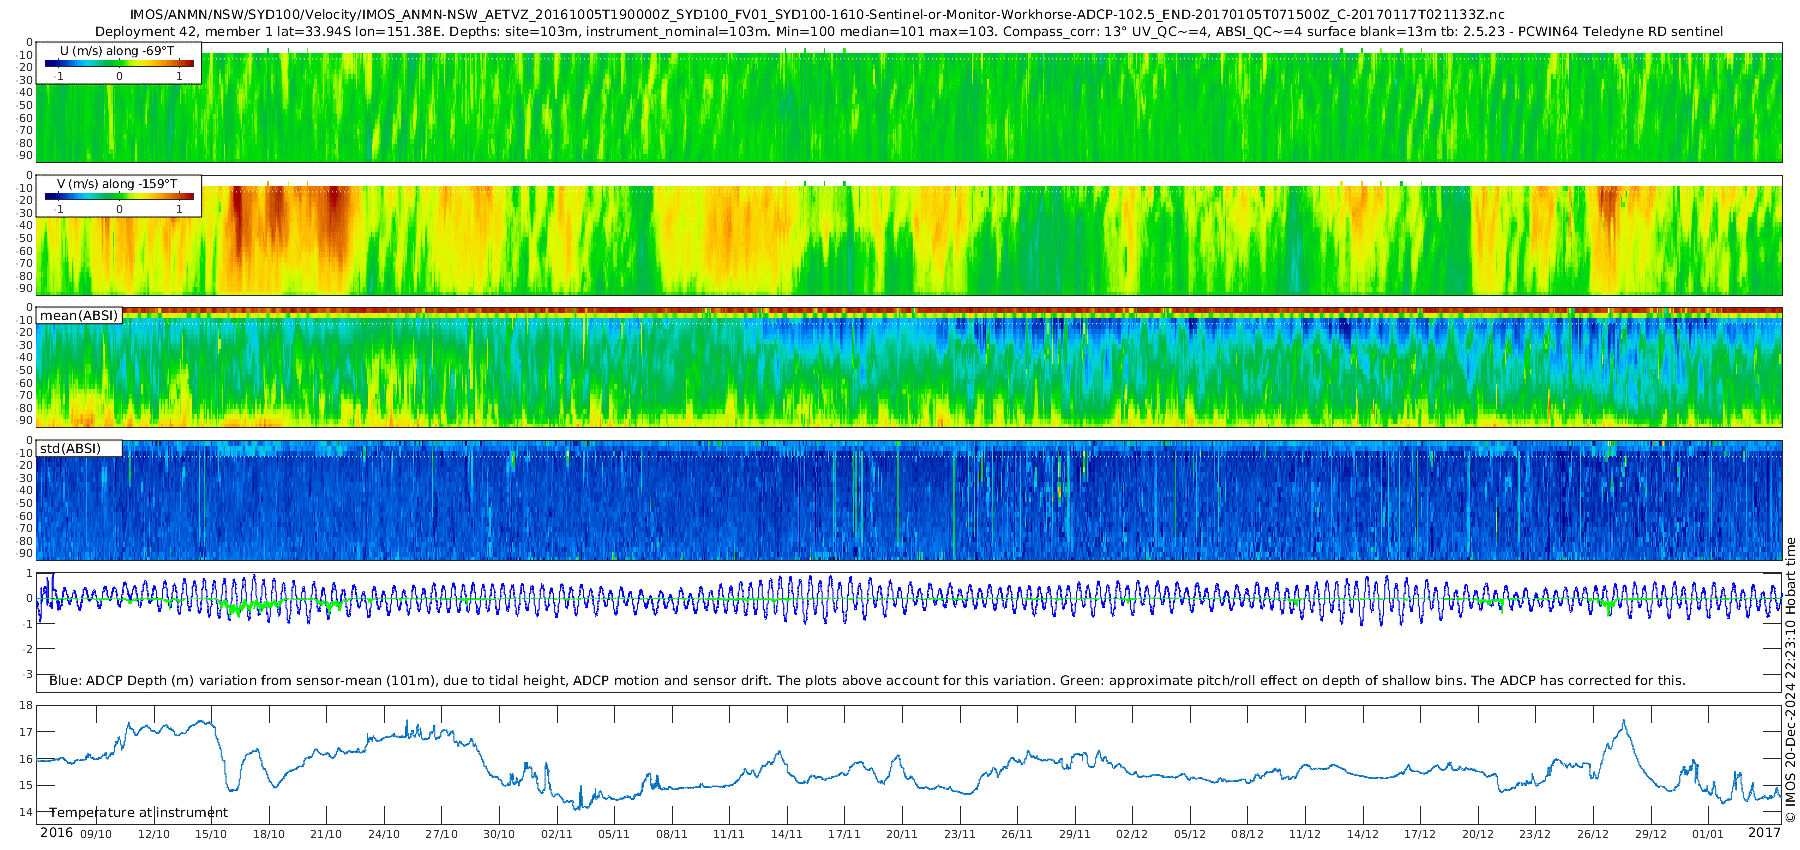Select the 30/10 date tick label
The image size is (1800, 850).
click(499, 834)
